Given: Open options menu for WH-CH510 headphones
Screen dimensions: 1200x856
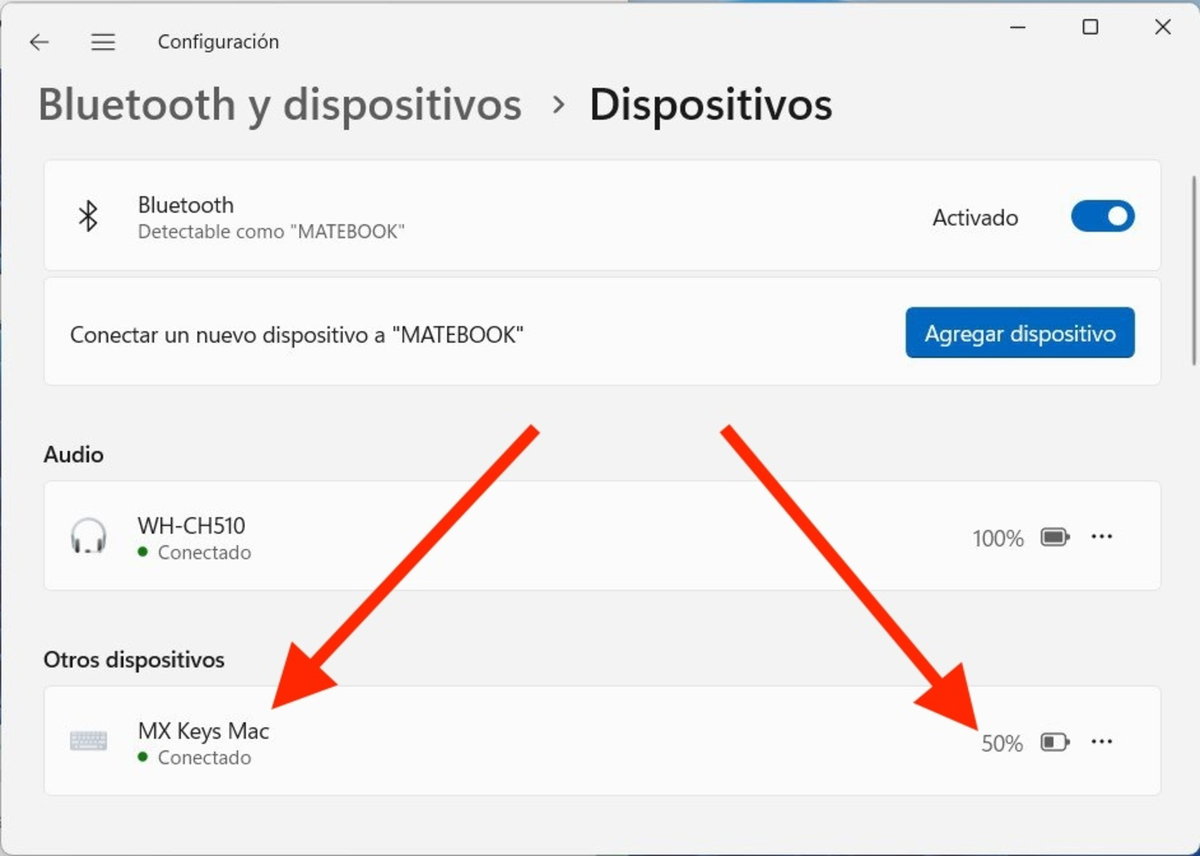Looking at the screenshot, I should 1102,537.
